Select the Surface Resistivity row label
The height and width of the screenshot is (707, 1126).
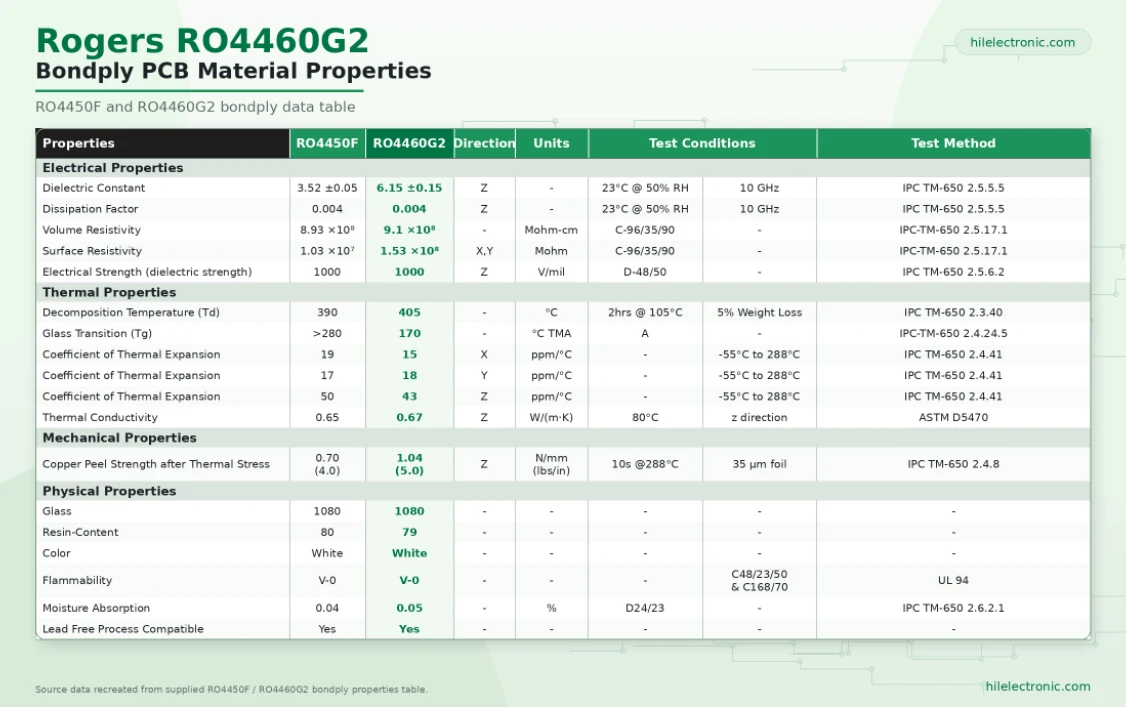pos(92,251)
